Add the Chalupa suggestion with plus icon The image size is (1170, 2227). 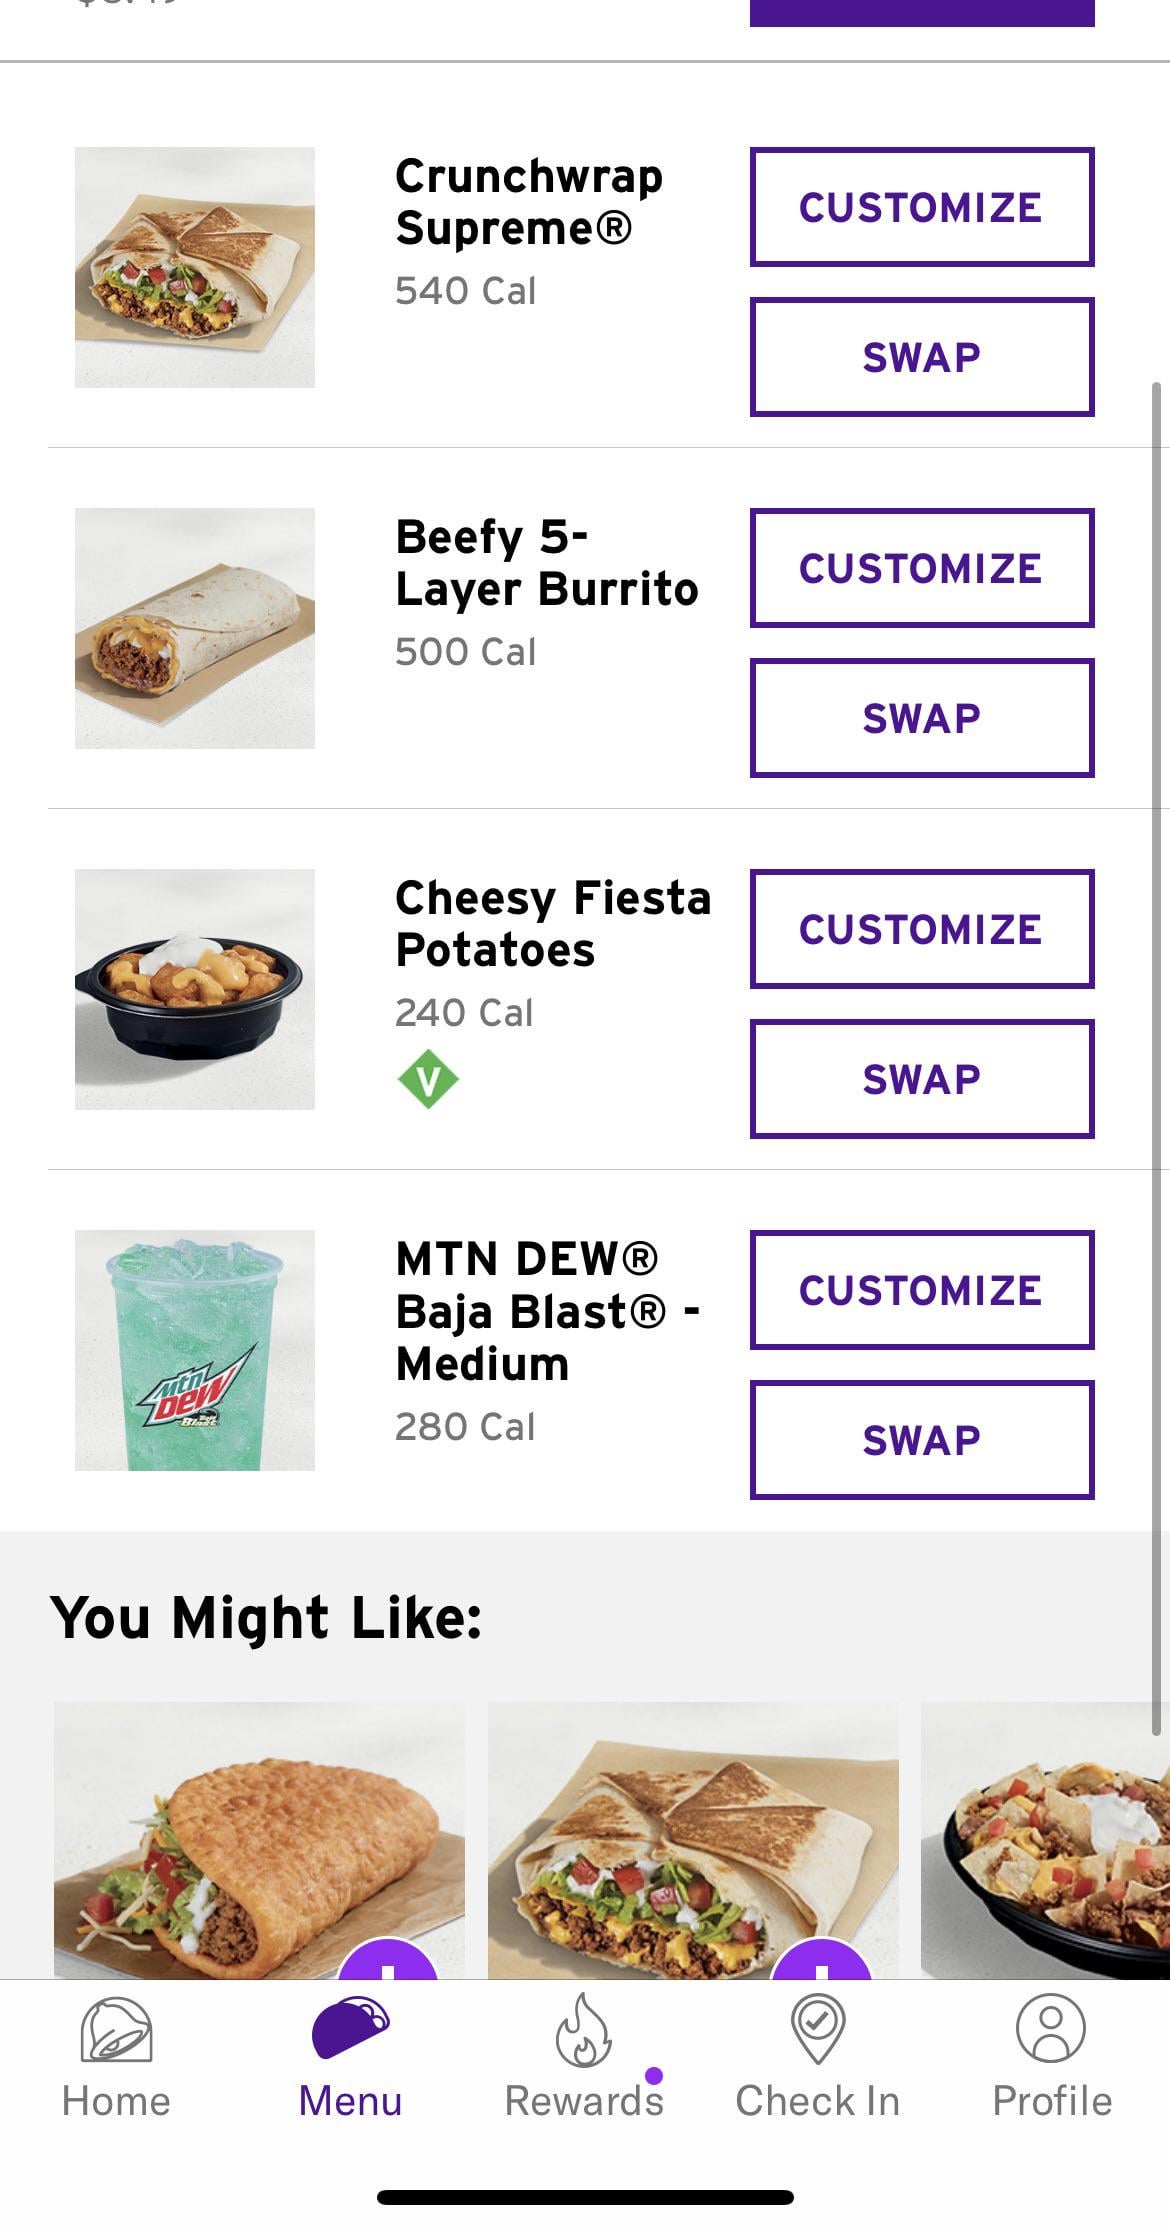point(388,1962)
